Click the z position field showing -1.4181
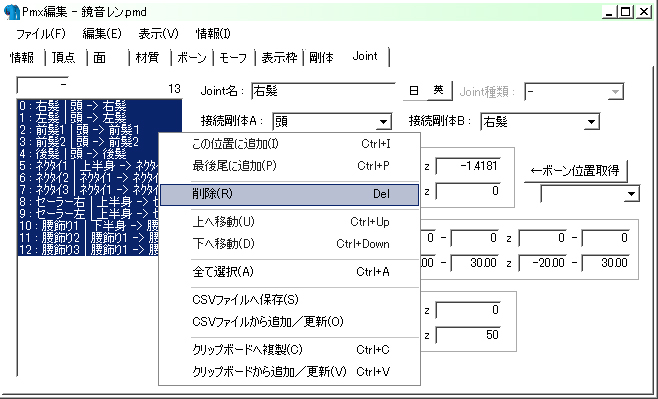The image size is (658, 399). click(468, 166)
